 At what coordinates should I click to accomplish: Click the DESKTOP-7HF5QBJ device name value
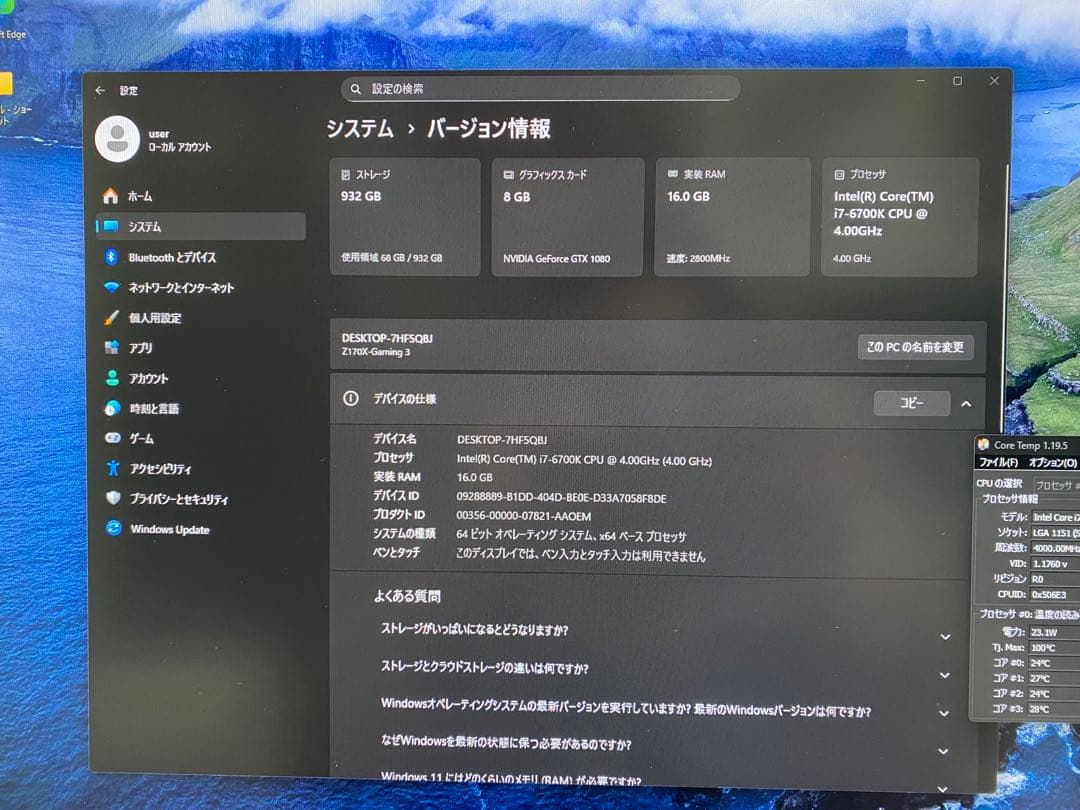tap(501, 439)
